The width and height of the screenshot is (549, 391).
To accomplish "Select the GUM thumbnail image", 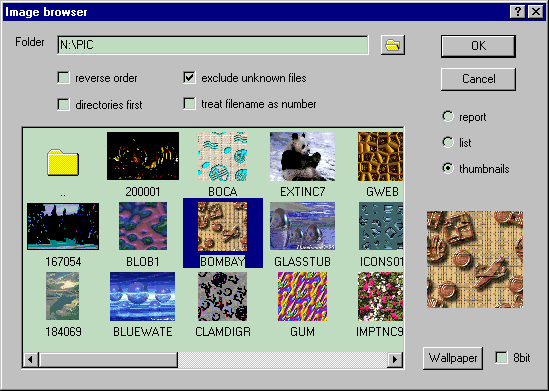I will tap(302, 296).
